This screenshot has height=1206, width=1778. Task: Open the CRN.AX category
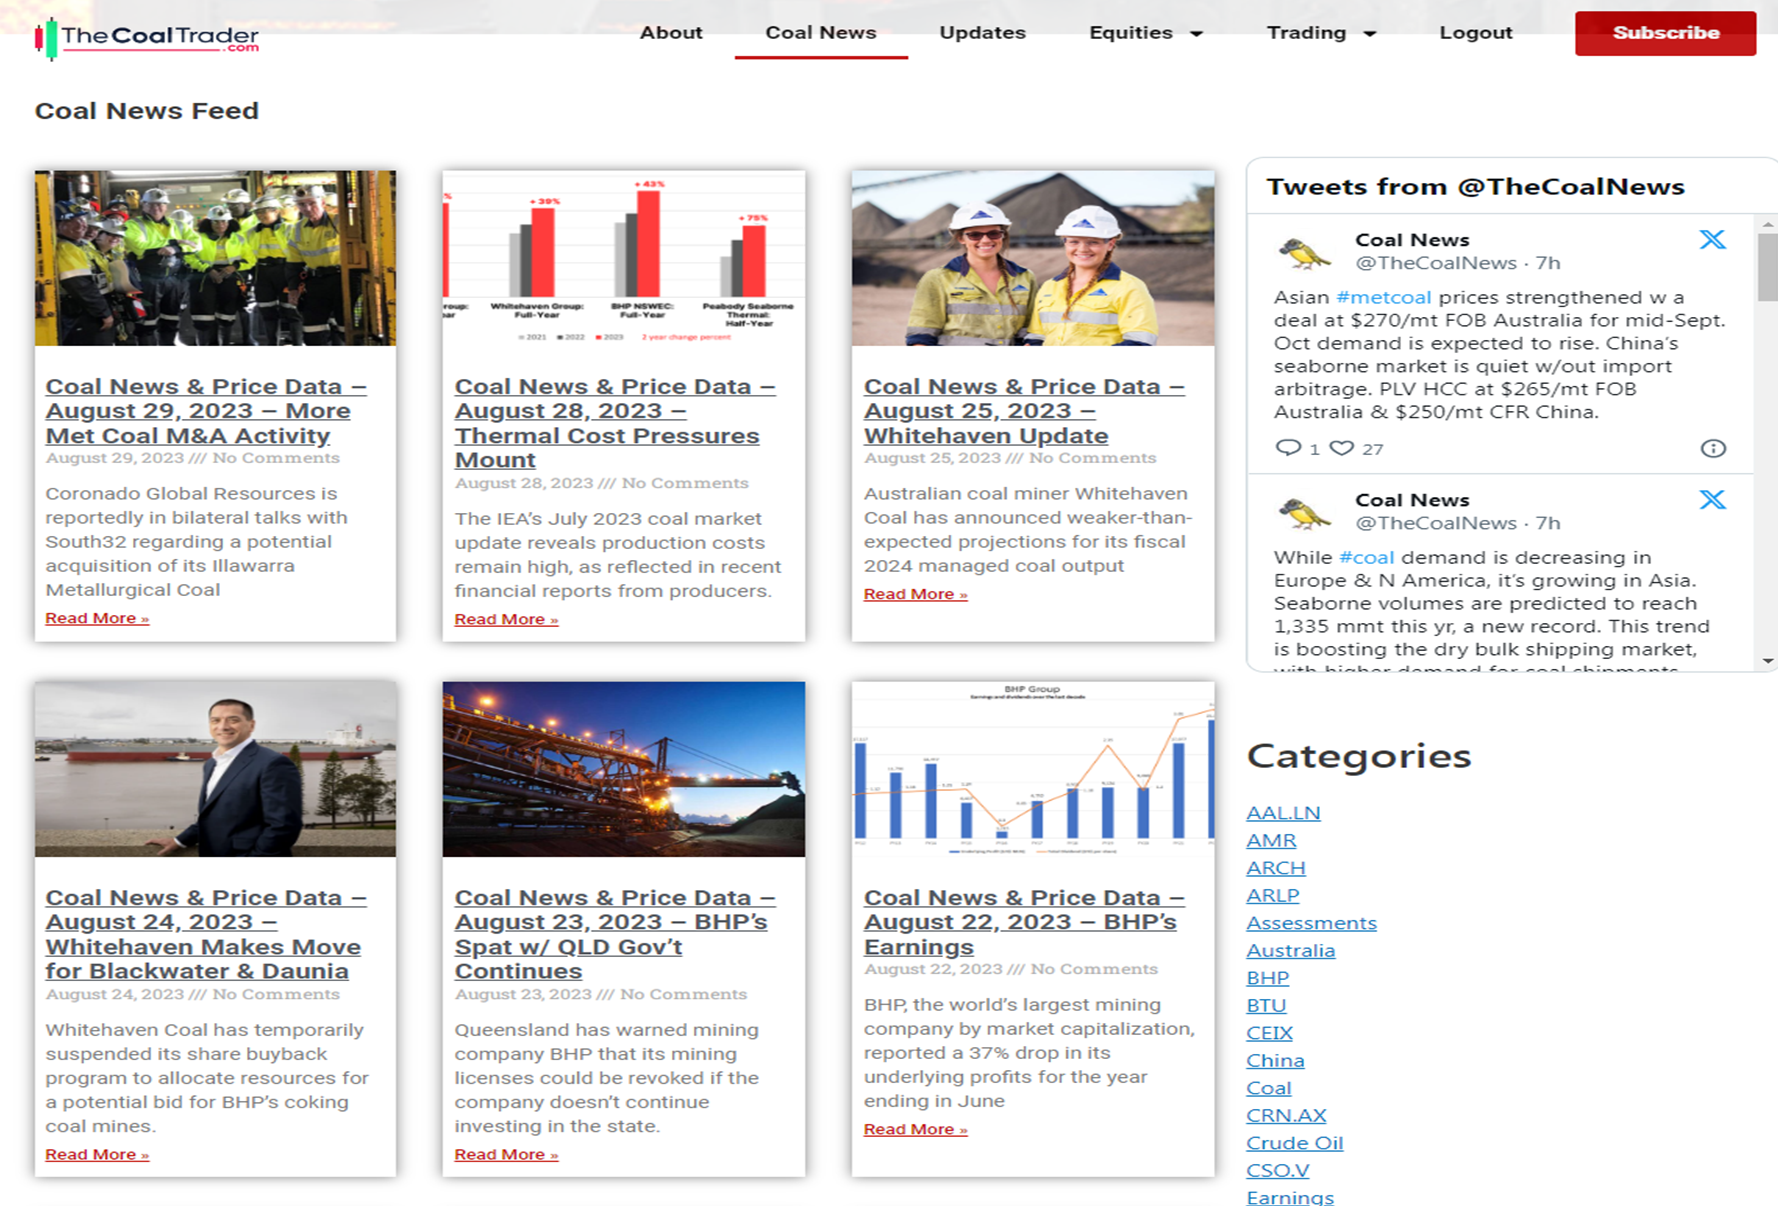point(1286,1116)
